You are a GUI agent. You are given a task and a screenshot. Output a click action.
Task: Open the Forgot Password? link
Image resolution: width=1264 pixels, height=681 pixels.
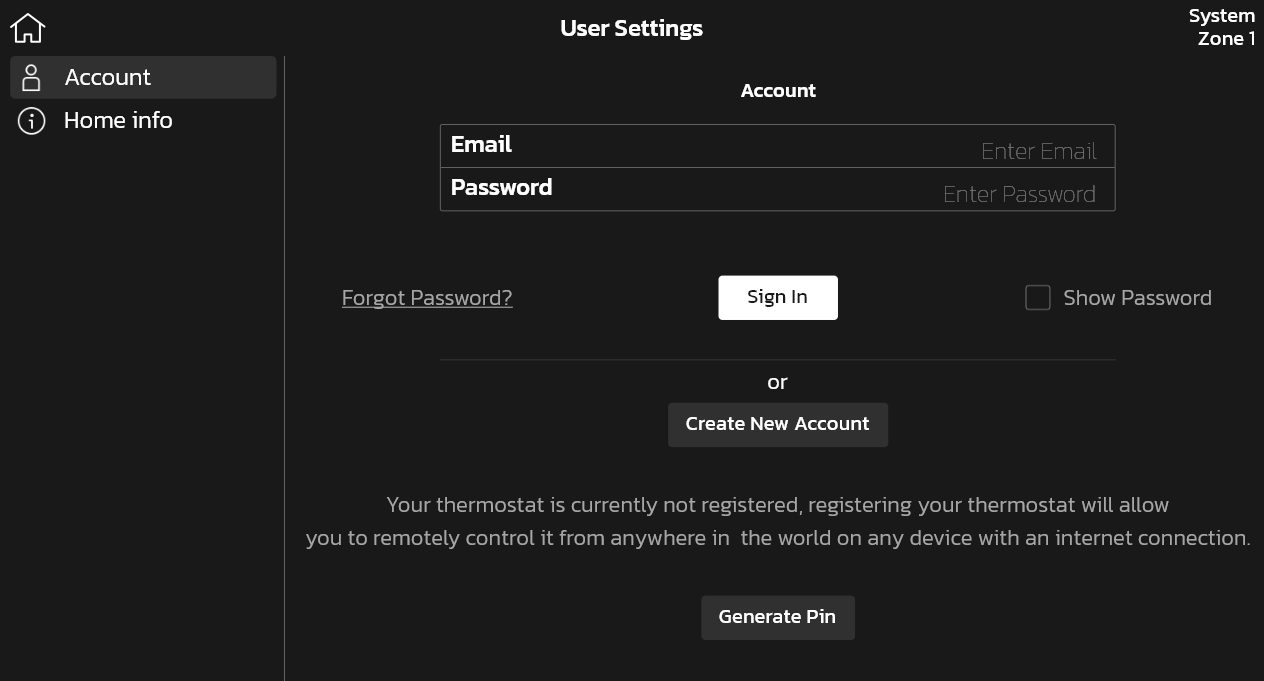[427, 298]
